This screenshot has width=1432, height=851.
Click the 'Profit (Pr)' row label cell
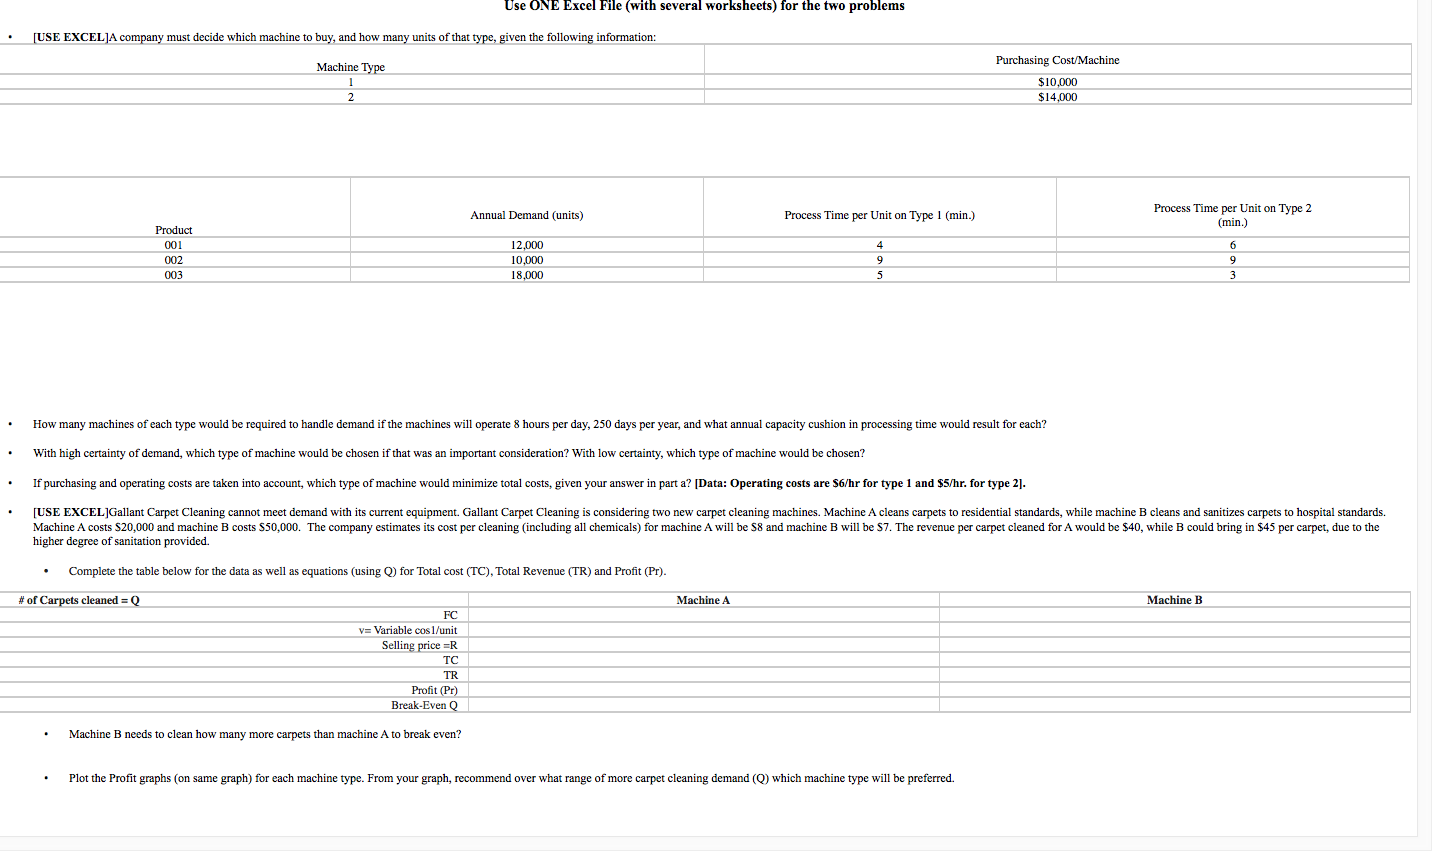click(430, 690)
